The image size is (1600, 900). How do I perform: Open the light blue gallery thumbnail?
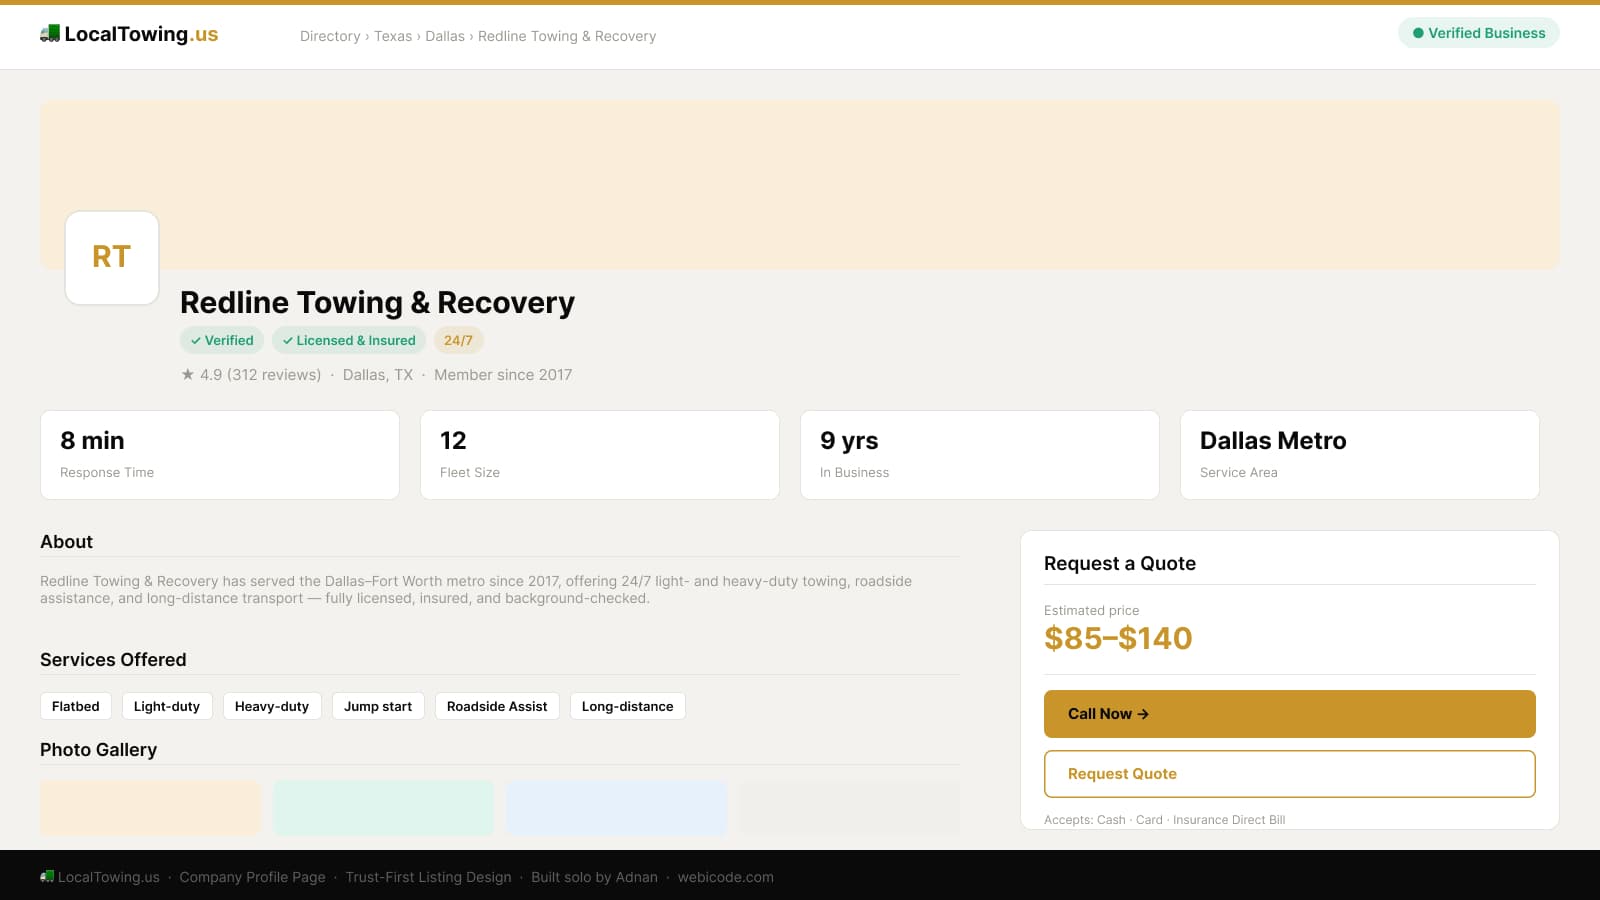click(x=617, y=808)
